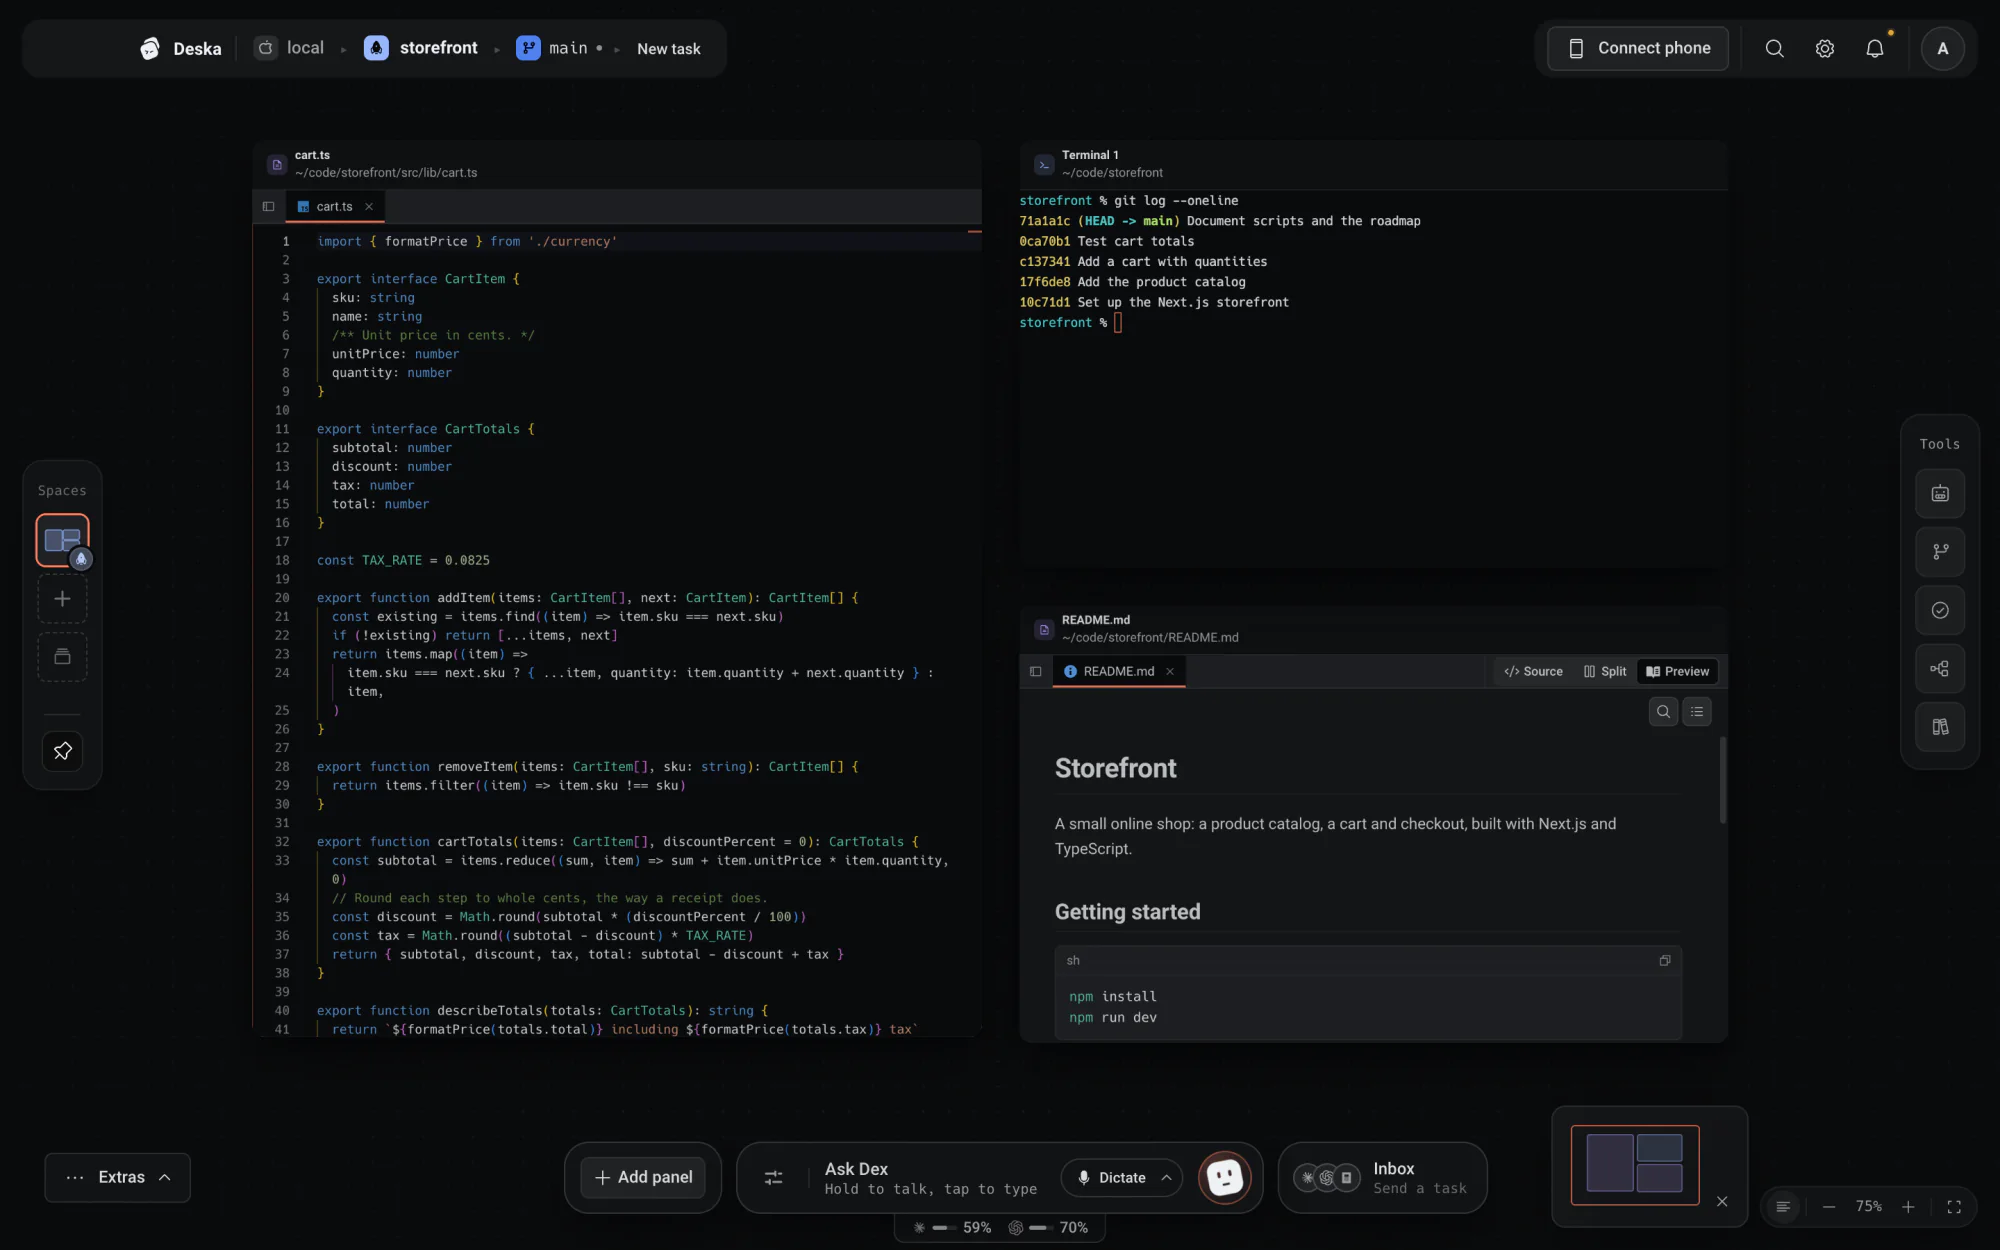Screen dimensions: 2000x1250
Task: Copy the sh code block in README
Action: [x=1665, y=961]
